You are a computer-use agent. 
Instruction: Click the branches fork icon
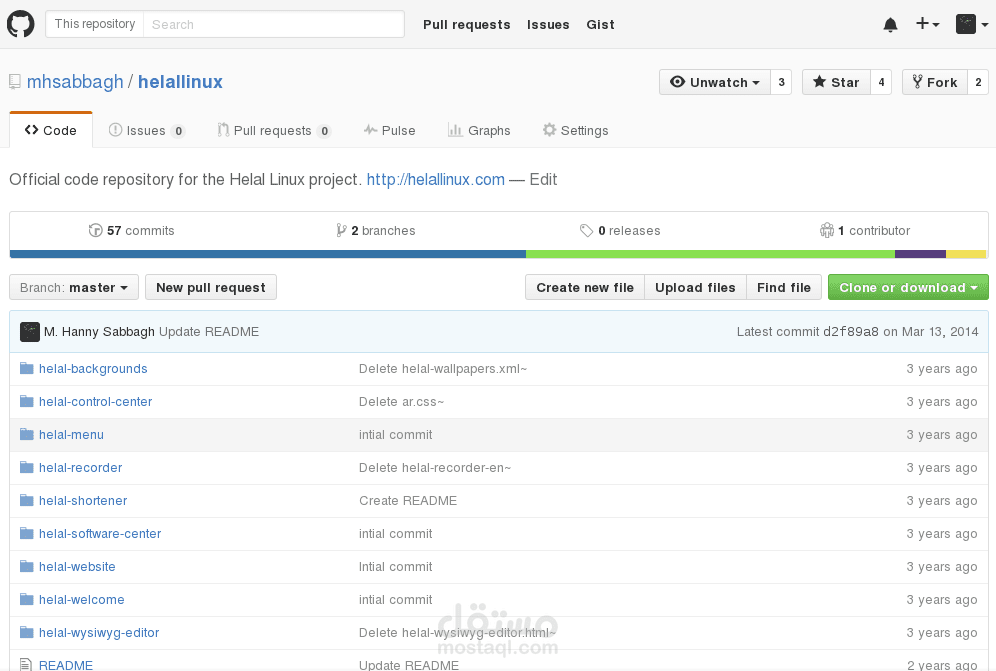pyautogui.click(x=342, y=231)
